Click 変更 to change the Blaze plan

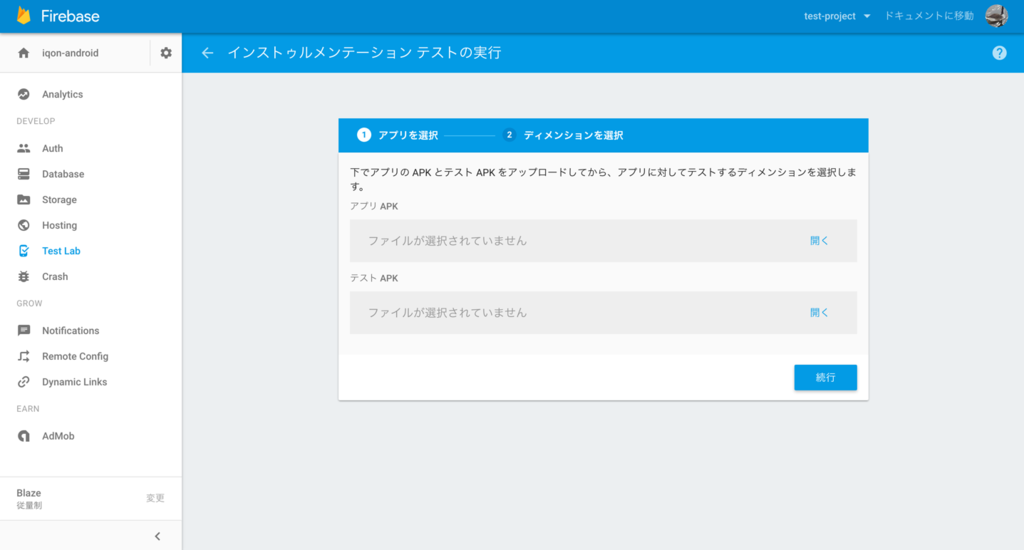(x=155, y=498)
